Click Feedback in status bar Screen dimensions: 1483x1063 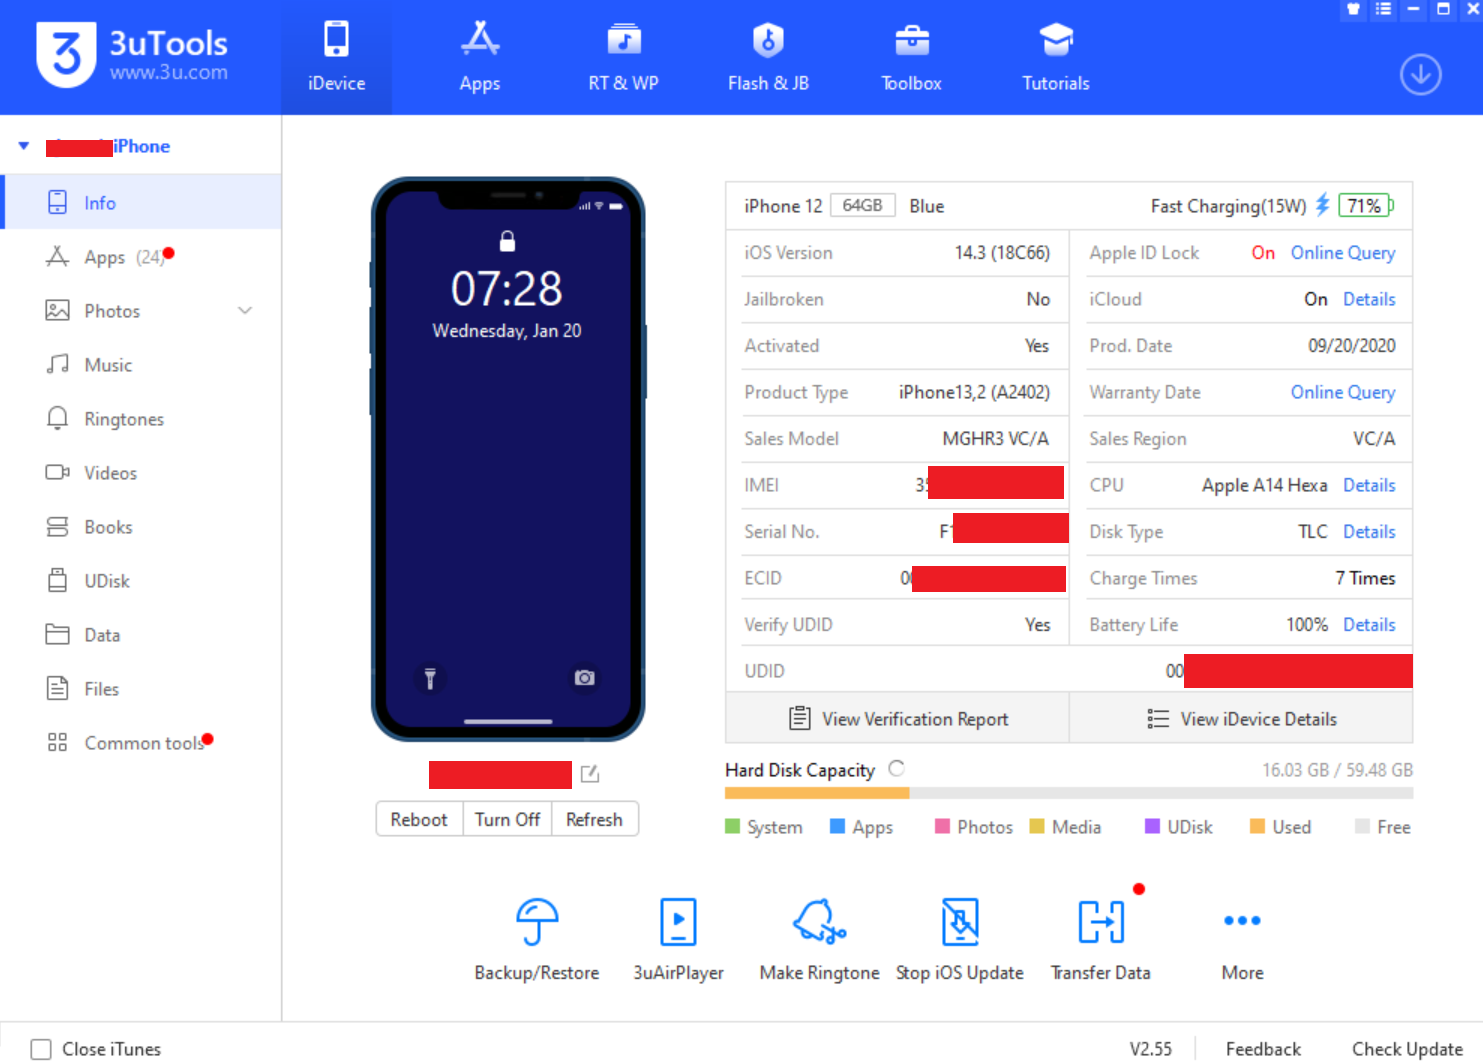(x=1263, y=1049)
